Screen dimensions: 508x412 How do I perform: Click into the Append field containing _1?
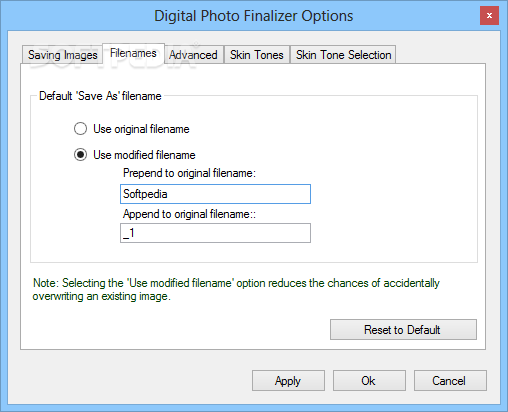click(215, 233)
